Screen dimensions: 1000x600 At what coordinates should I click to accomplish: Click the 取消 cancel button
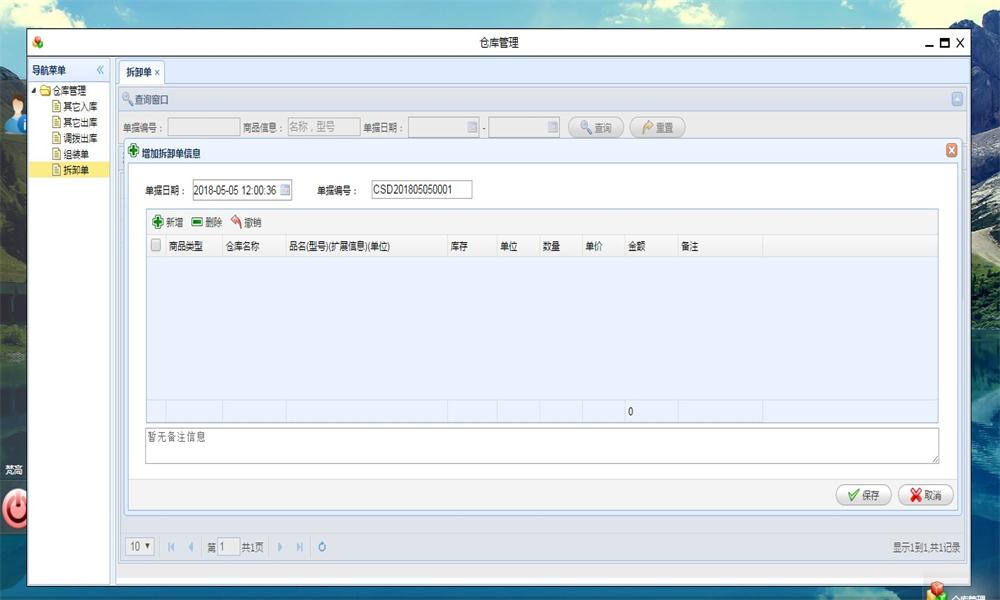925,495
